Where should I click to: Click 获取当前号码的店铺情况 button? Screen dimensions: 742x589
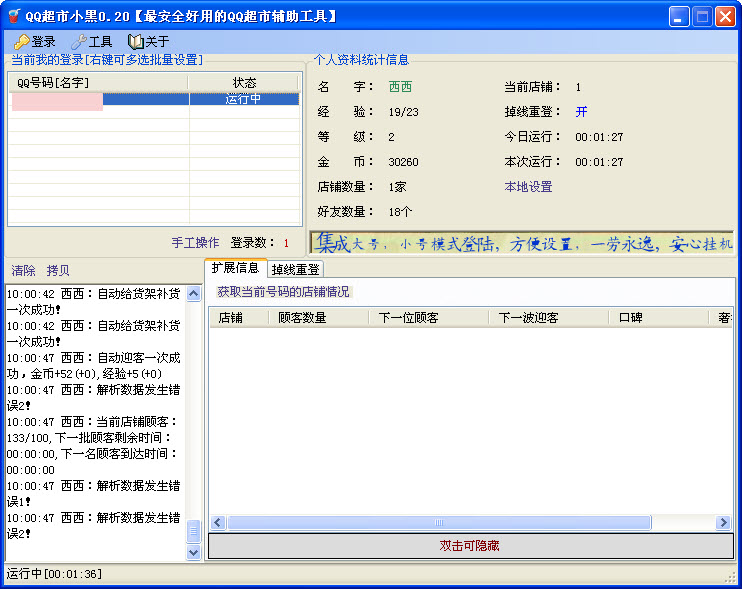pyautogui.click(x=283, y=292)
